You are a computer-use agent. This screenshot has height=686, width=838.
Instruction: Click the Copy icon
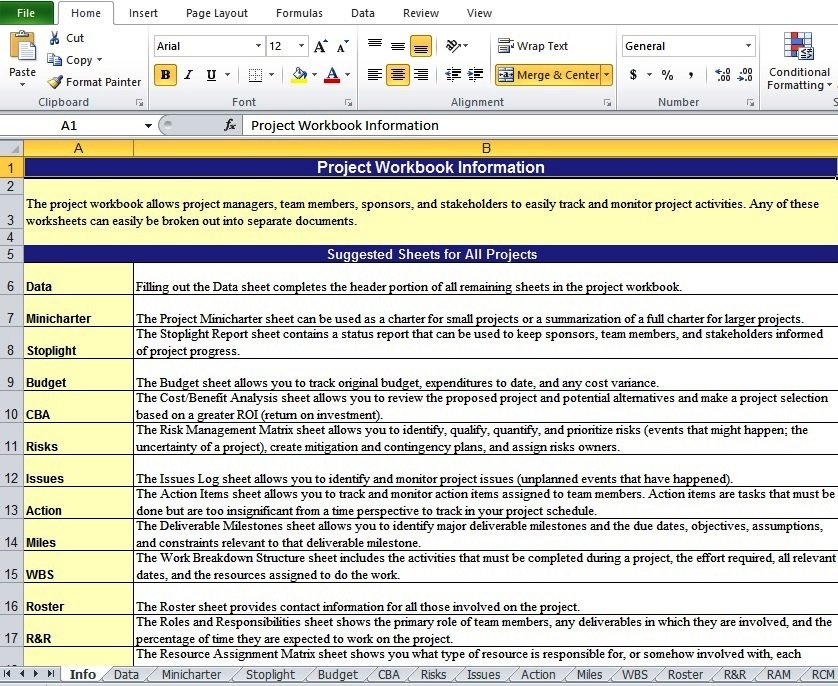54,60
